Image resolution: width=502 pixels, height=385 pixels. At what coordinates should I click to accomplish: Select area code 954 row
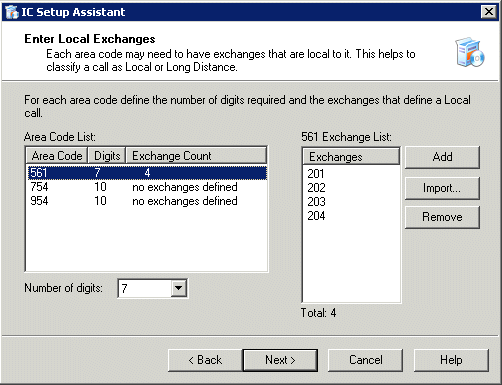pos(147,201)
